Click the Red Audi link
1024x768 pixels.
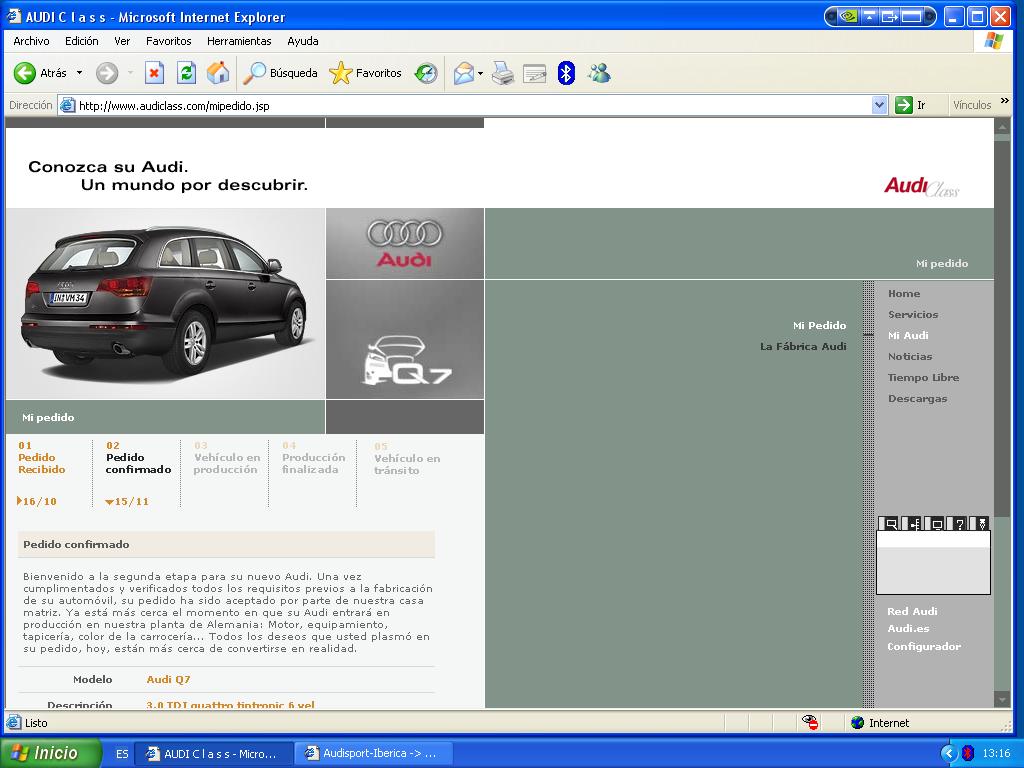912,611
